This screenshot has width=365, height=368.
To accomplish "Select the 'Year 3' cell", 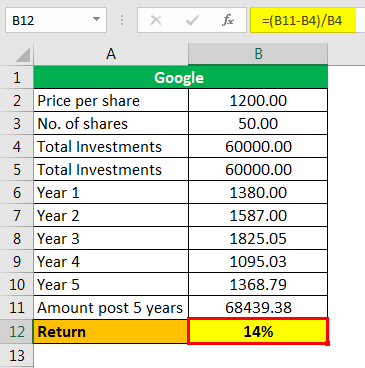I will pyautogui.click(x=111, y=238).
